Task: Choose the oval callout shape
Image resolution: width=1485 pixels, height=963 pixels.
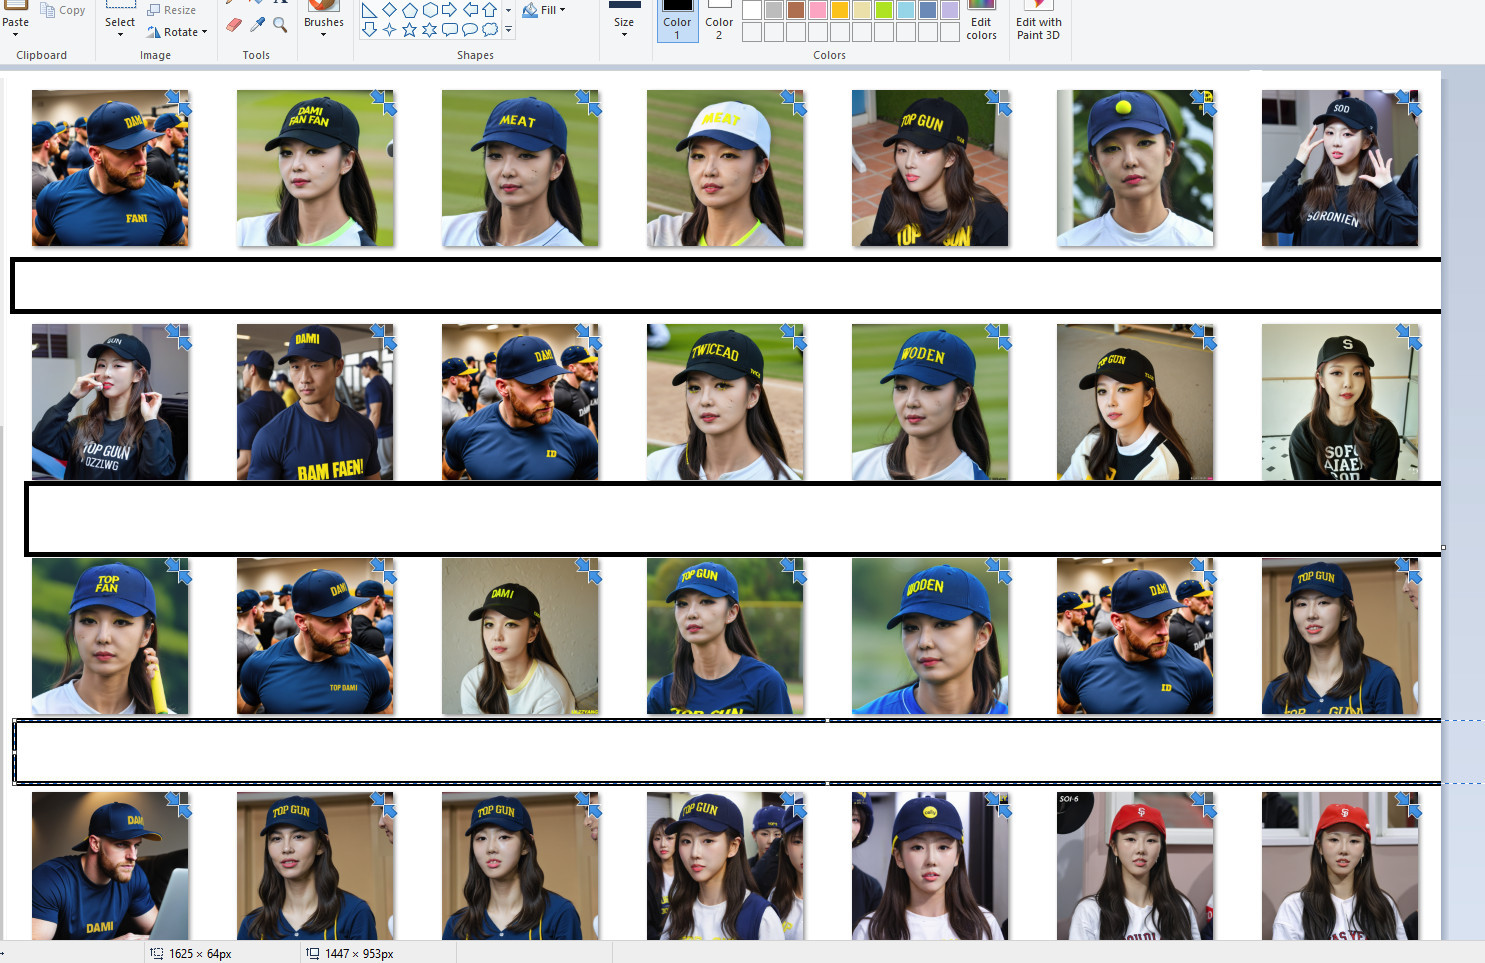Action: point(469,30)
